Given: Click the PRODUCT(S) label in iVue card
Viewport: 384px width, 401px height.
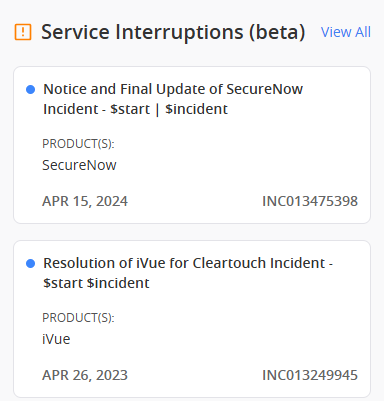Looking at the screenshot, I should (x=78, y=318).
